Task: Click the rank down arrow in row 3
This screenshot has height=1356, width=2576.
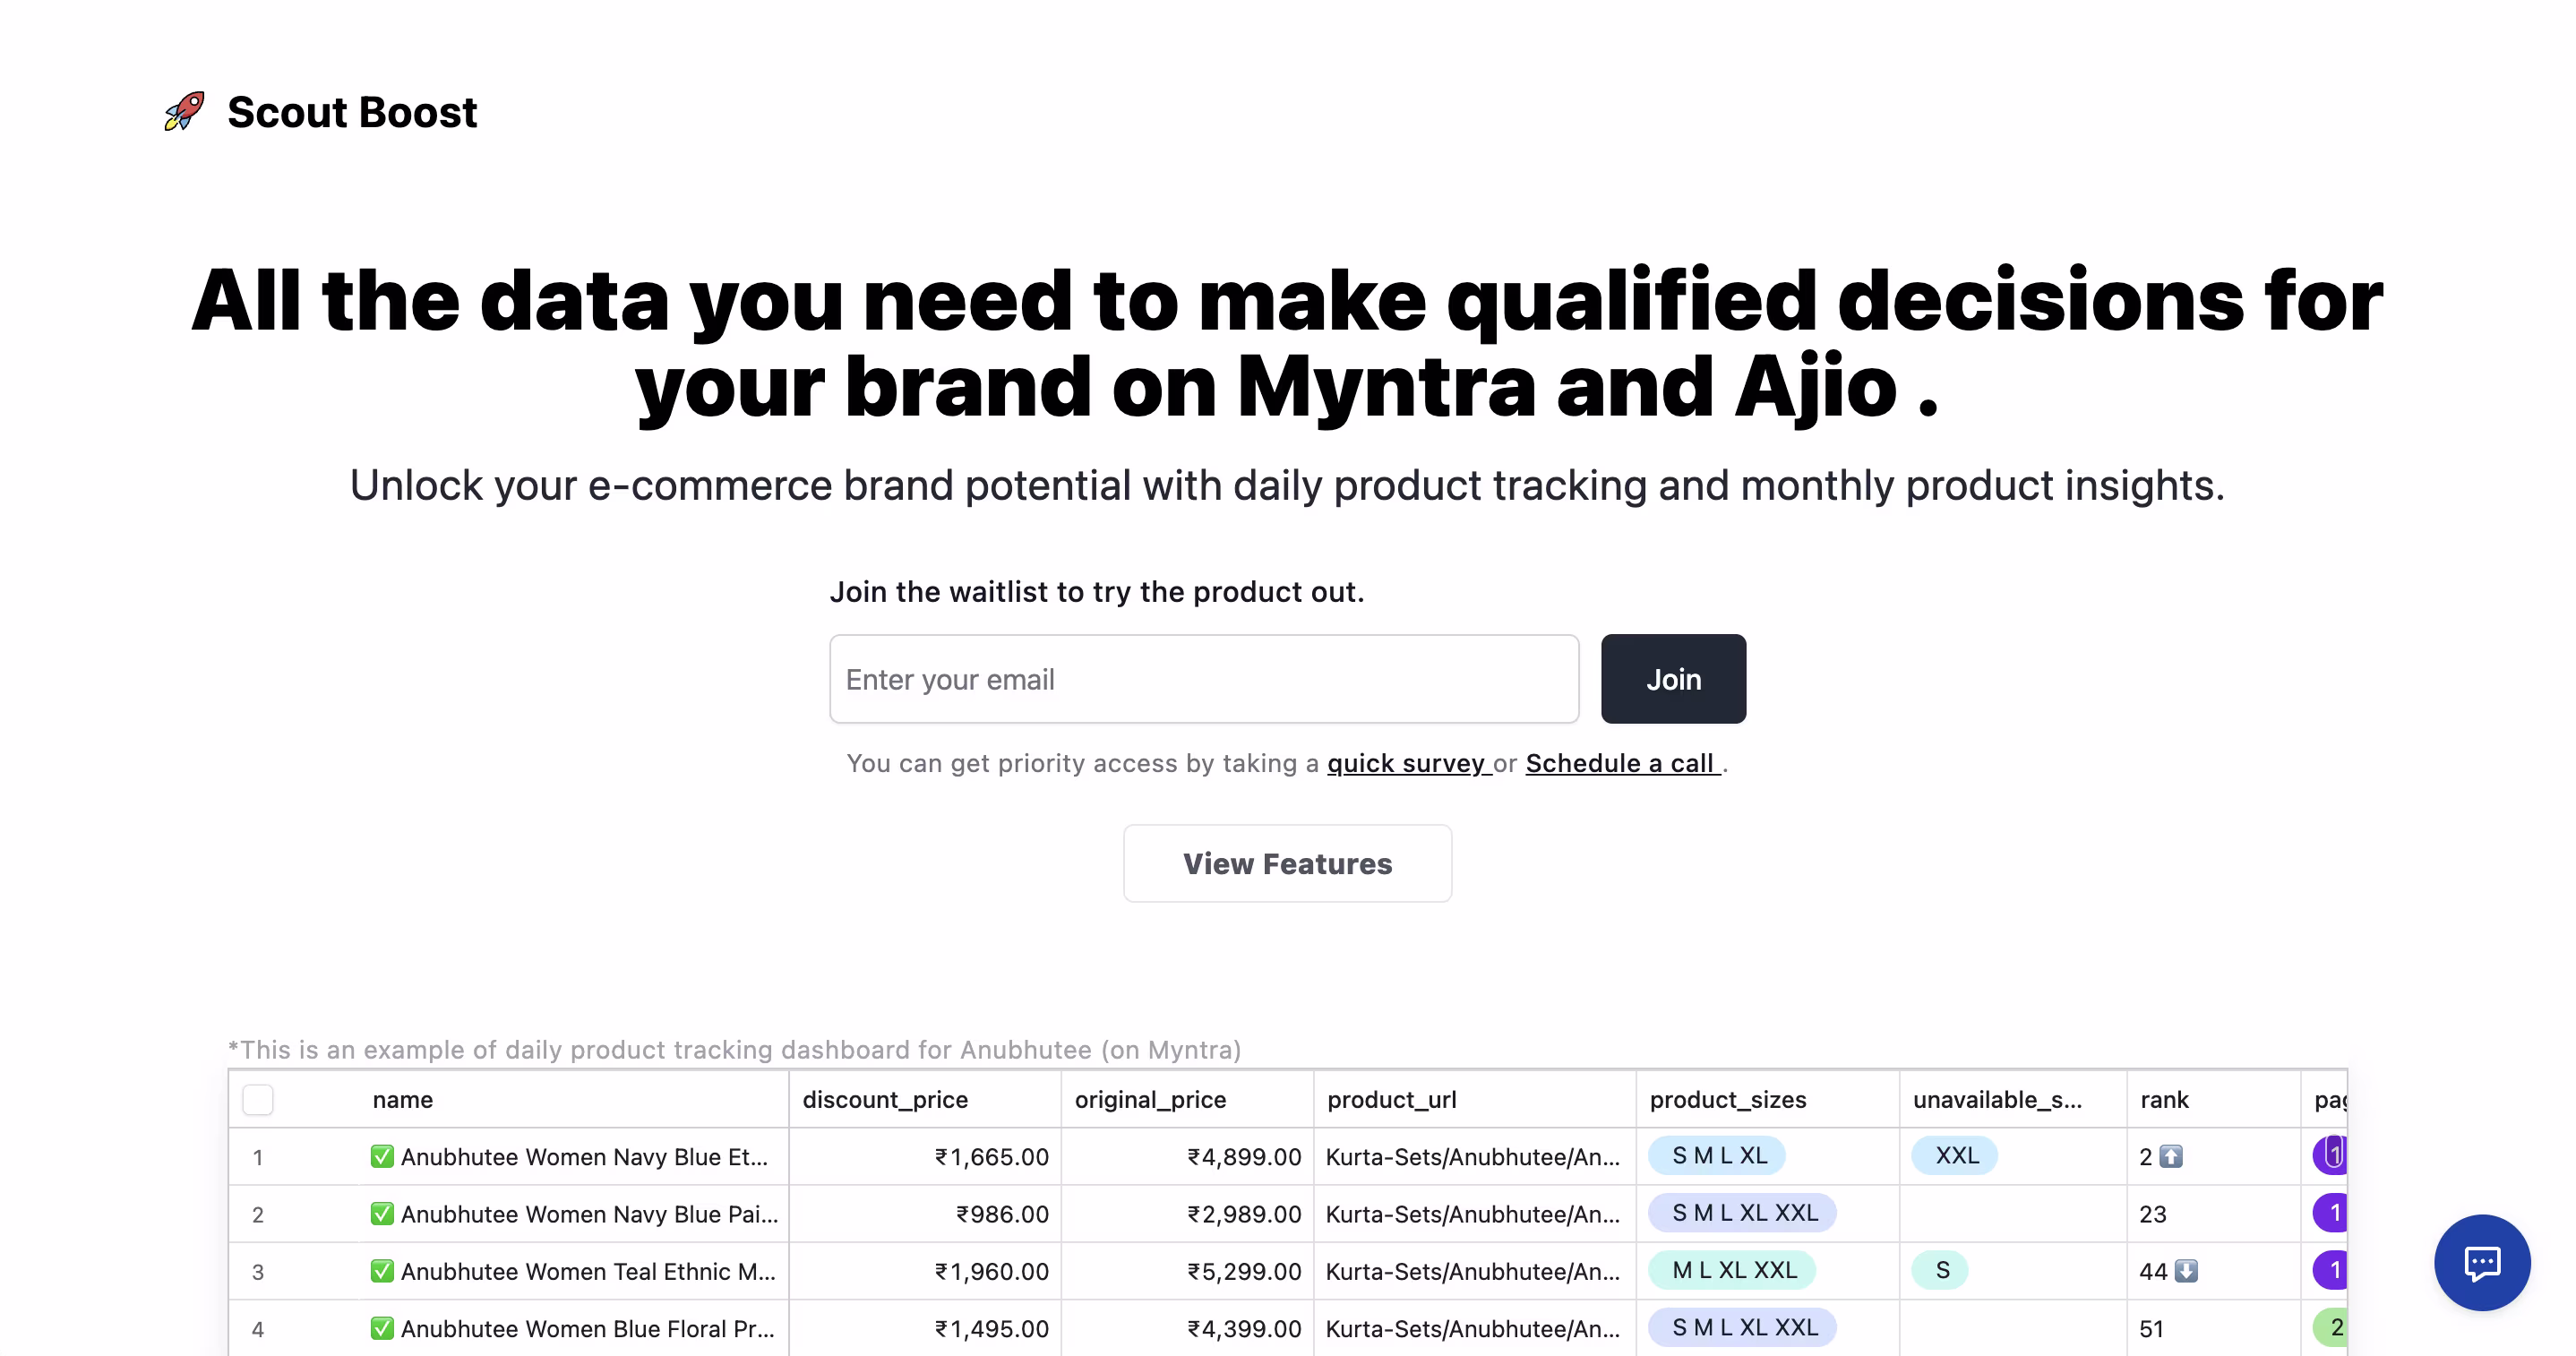Action: 2186,1271
